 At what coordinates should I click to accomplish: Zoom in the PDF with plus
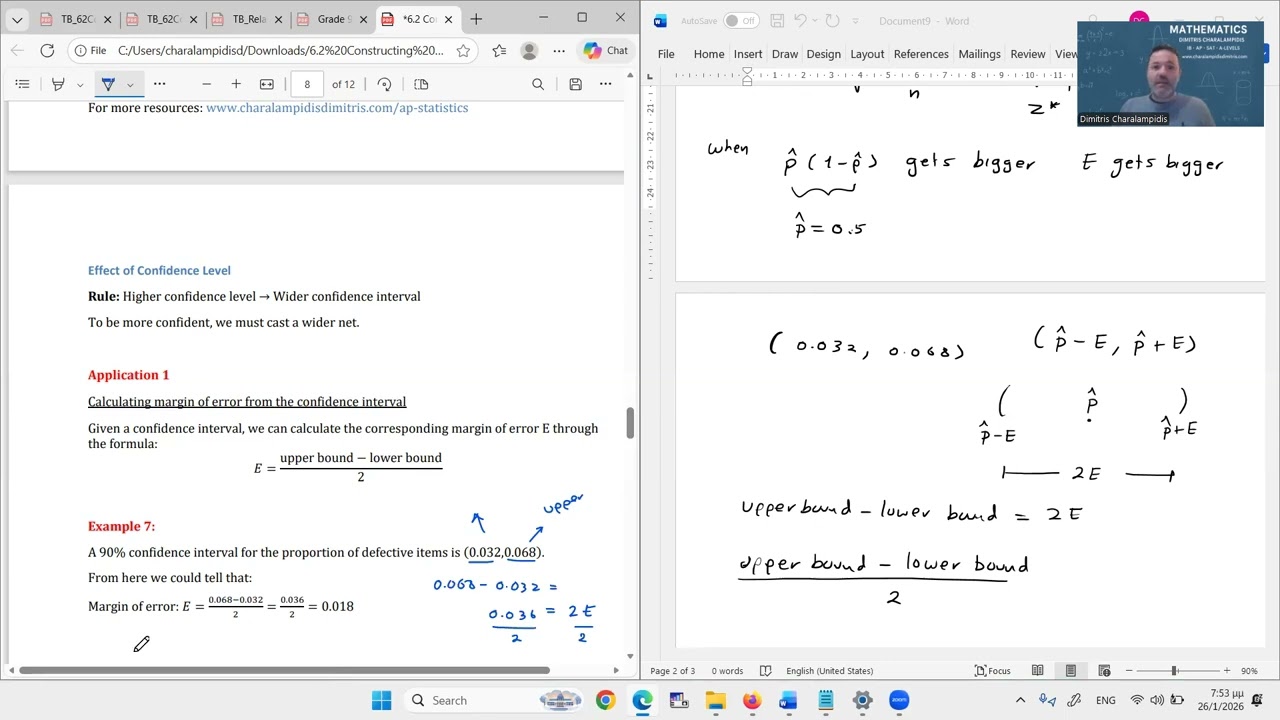pyautogui.click(x=236, y=84)
